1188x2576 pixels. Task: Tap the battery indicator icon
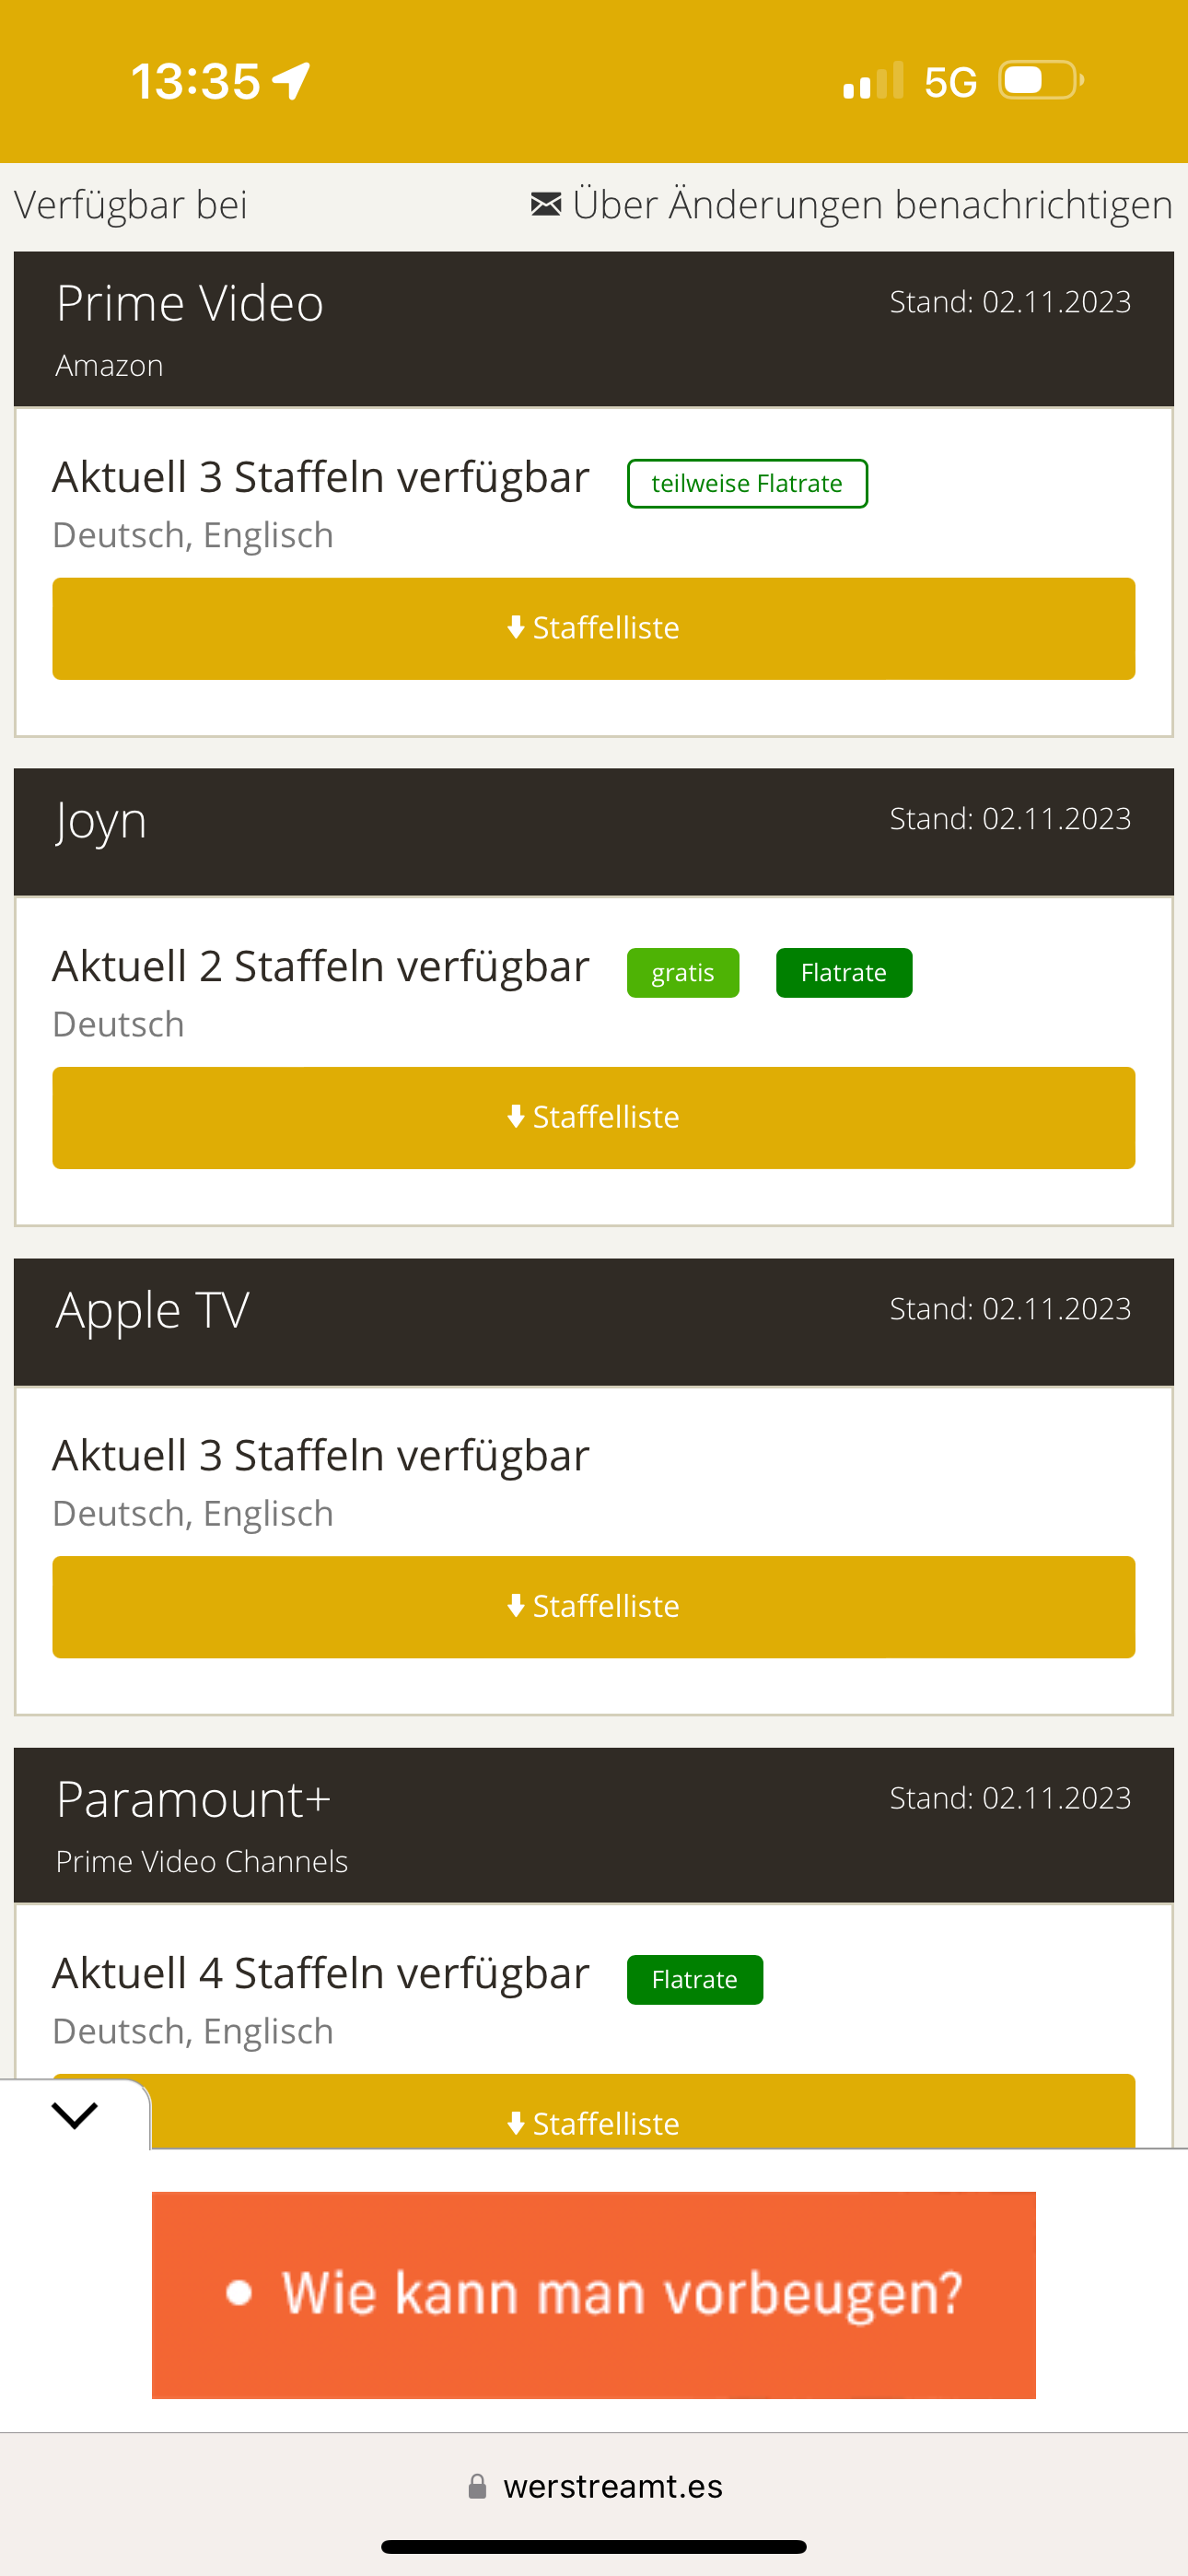1041,81
